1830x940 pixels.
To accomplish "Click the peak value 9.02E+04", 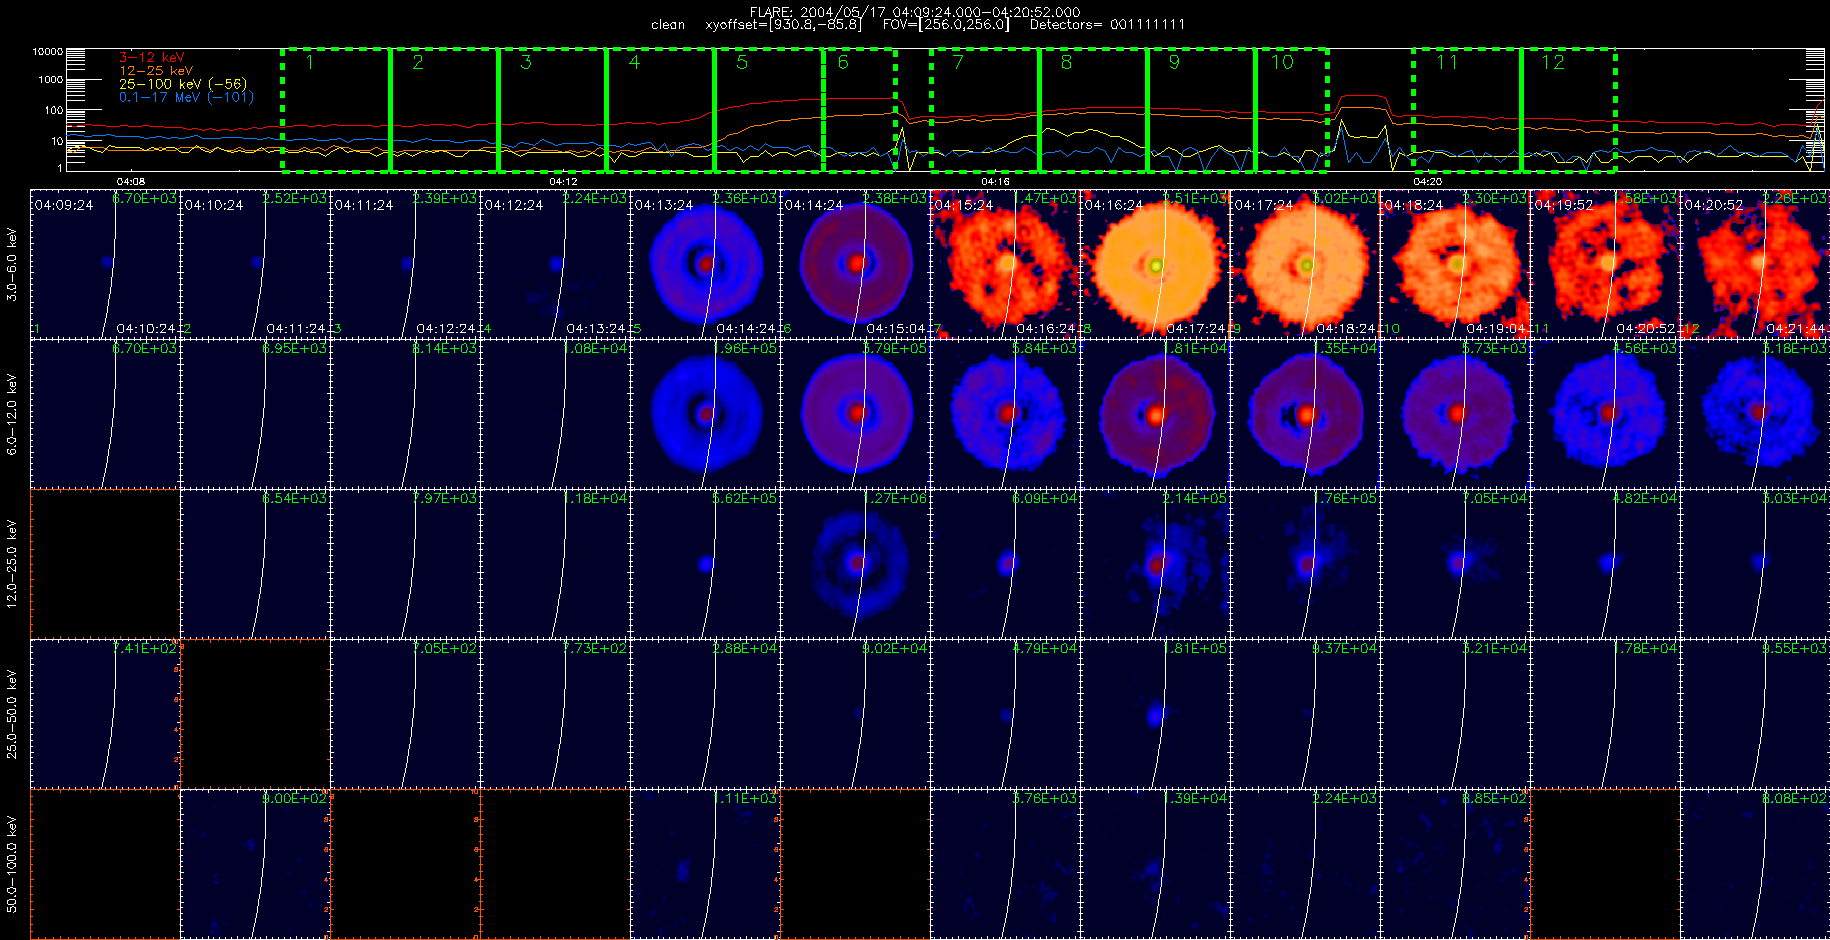I will point(894,649).
